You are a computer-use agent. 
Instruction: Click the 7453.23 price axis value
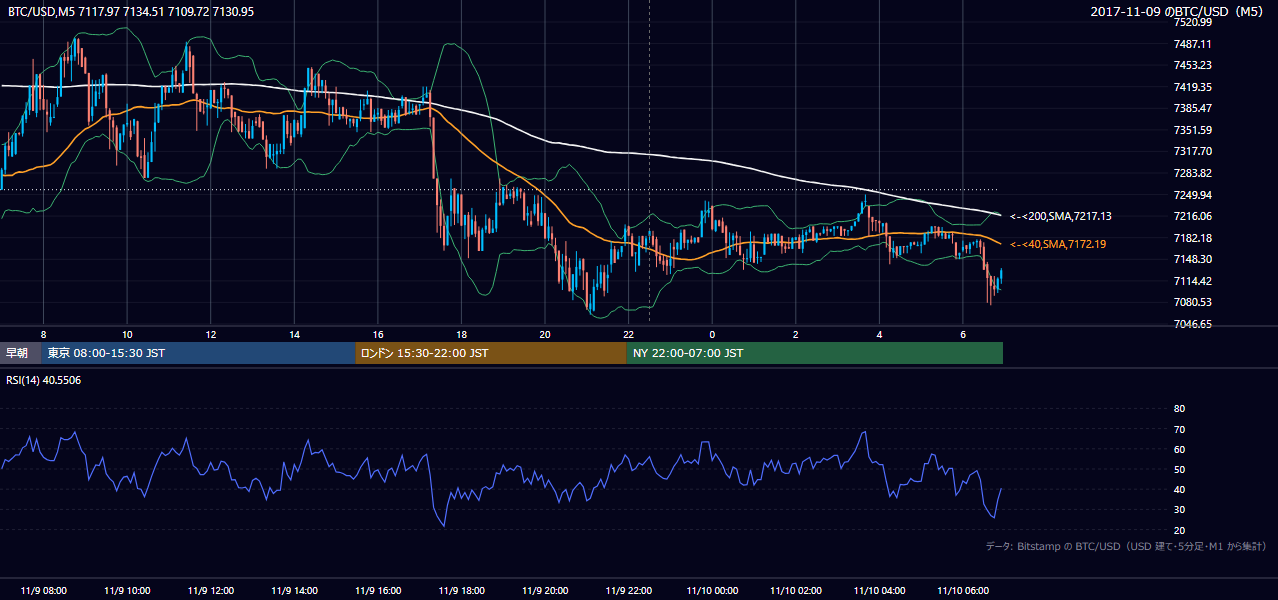(1193, 65)
